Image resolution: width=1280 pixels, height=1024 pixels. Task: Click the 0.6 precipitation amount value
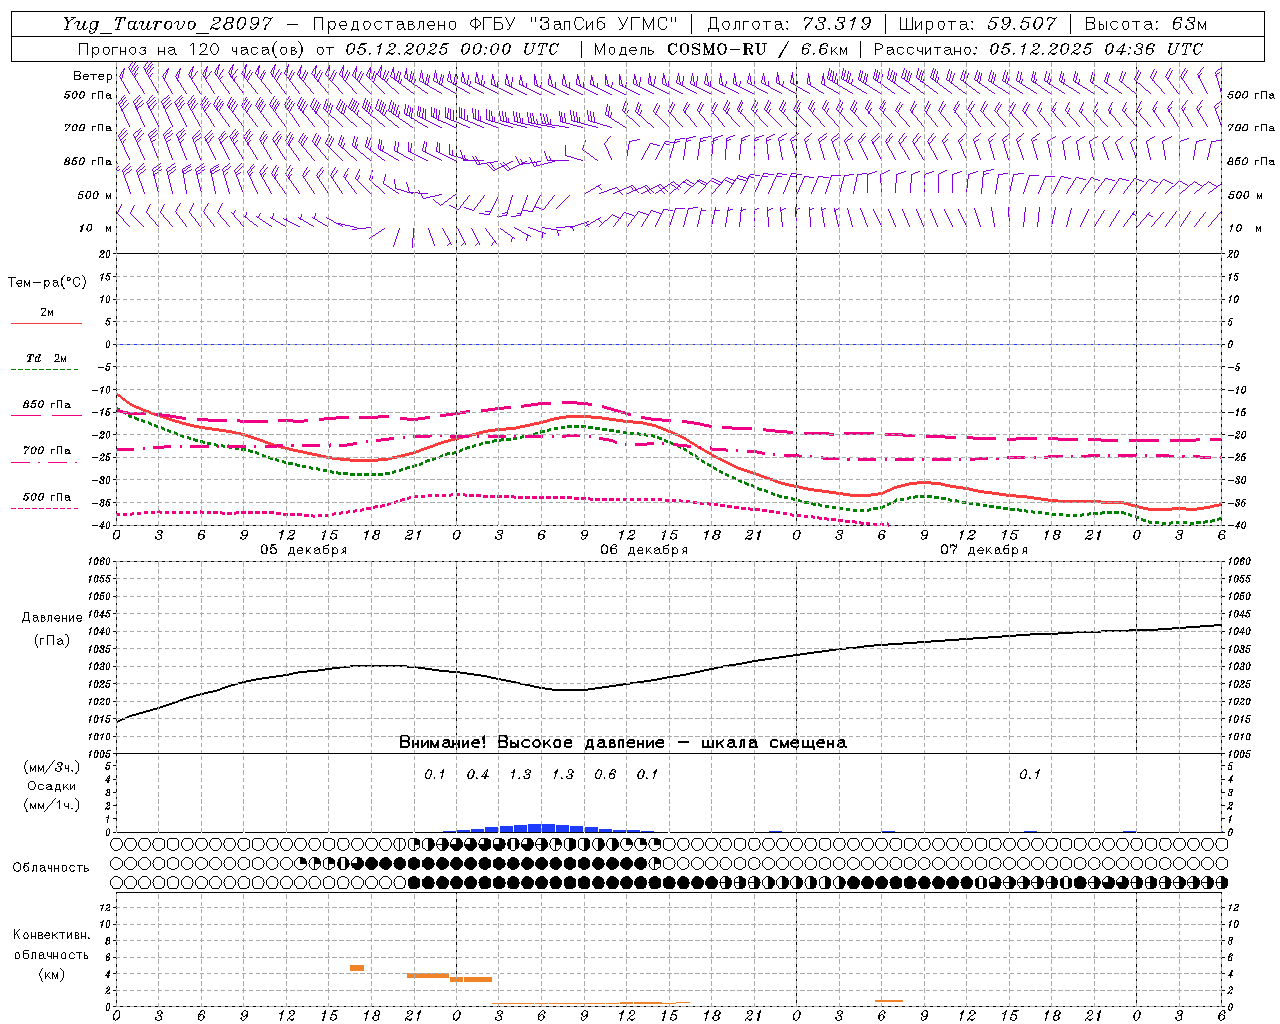[605, 774]
